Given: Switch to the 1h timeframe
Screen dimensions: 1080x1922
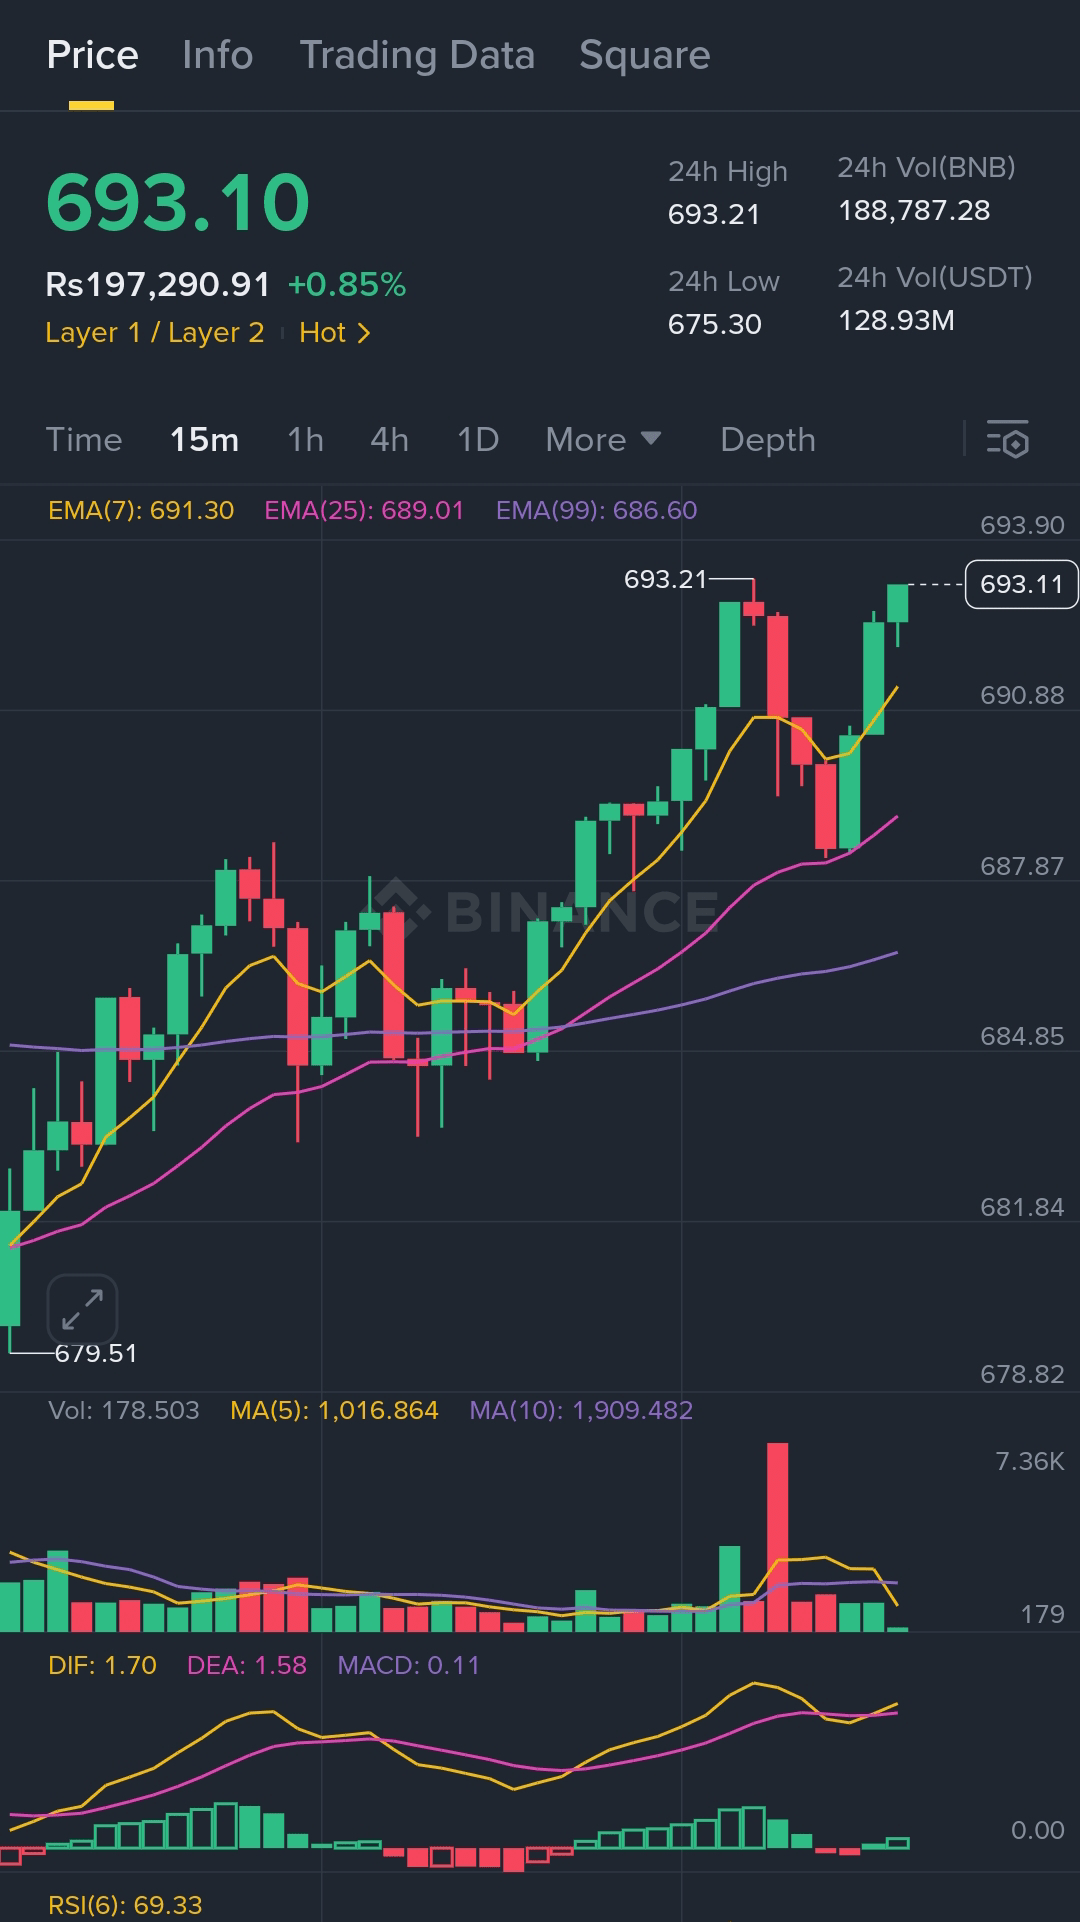Looking at the screenshot, I should click(305, 439).
